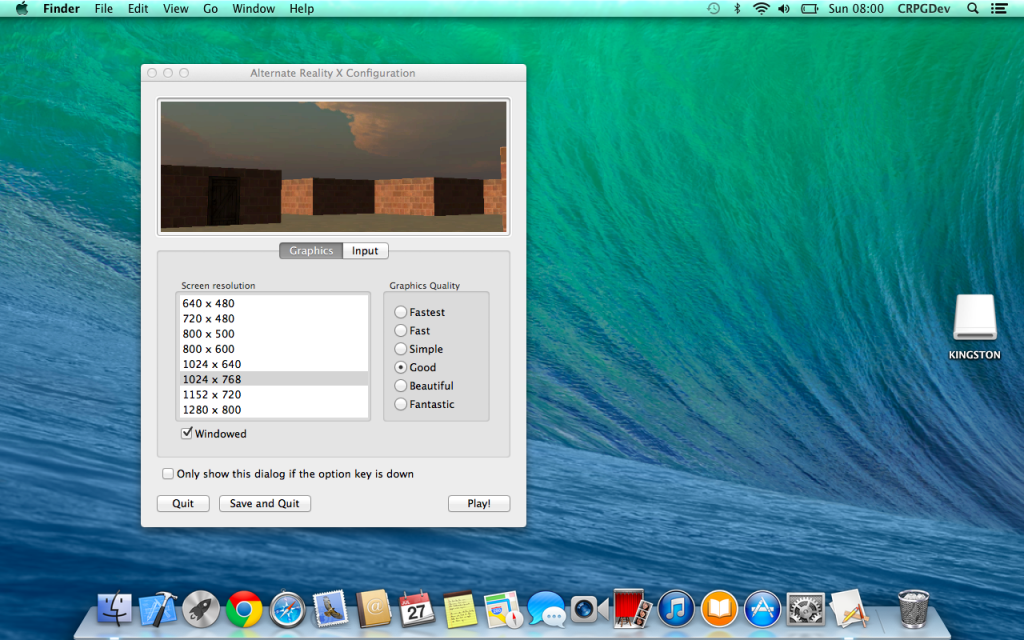Screen dimensions: 1024x640
Task: Click Save and Quit
Action: (264, 504)
